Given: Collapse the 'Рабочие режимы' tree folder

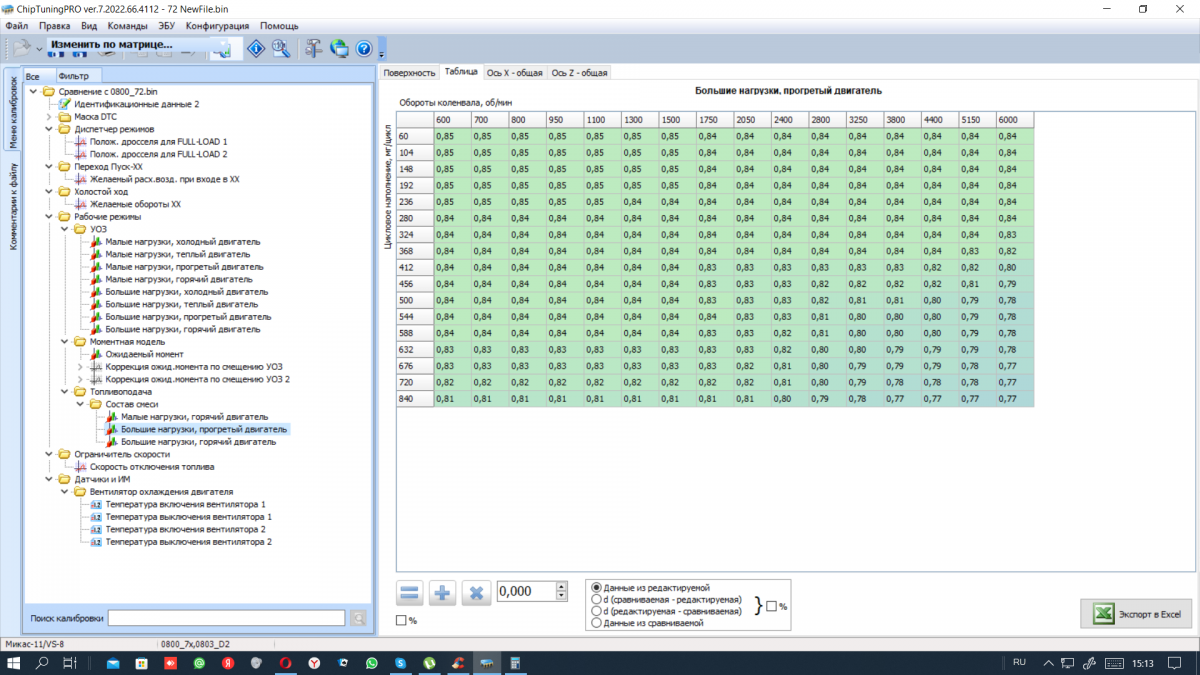Looking at the screenshot, I should coord(47,216).
